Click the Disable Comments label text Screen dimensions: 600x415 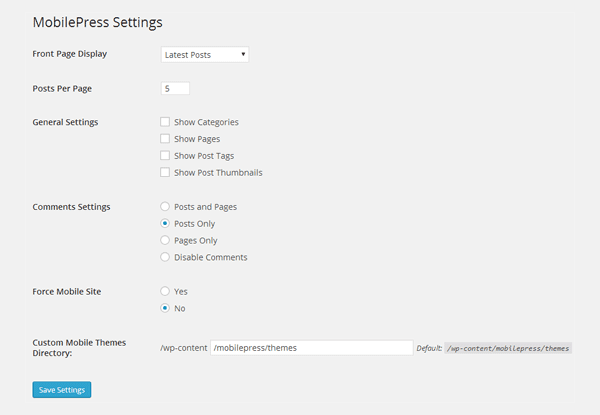point(211,257)
